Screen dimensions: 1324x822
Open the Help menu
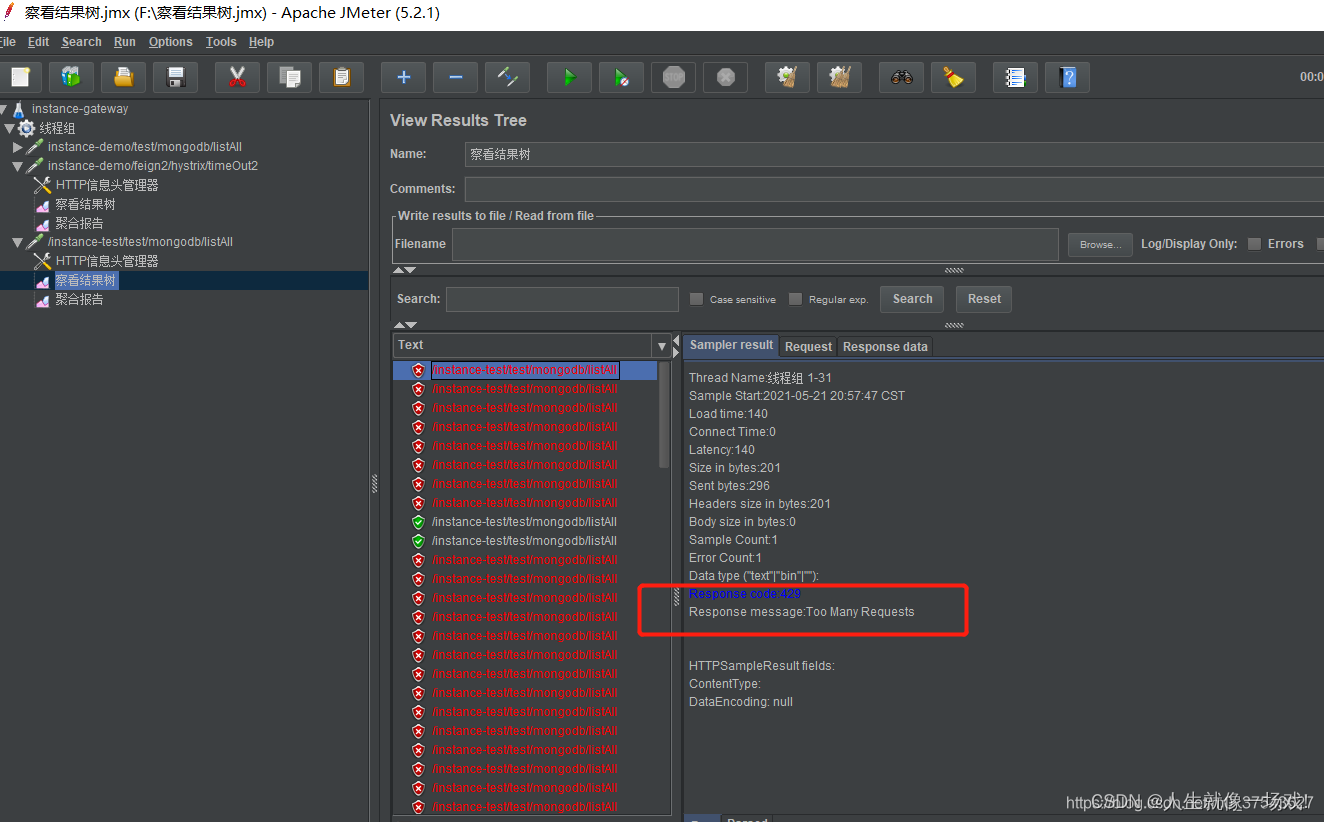(x=261, y=42)
